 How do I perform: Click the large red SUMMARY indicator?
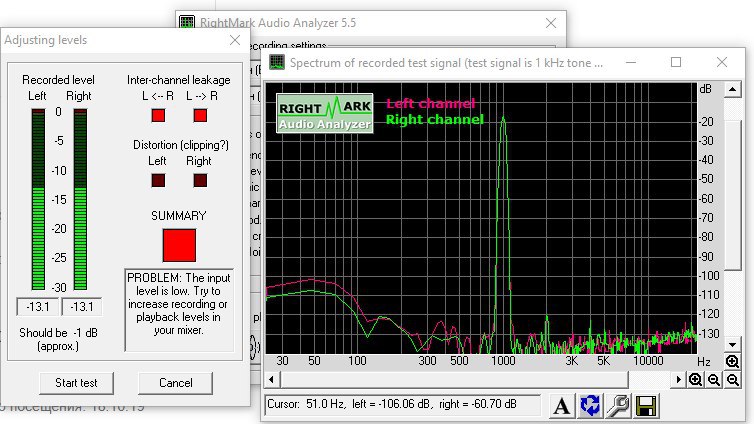[179, 245]
